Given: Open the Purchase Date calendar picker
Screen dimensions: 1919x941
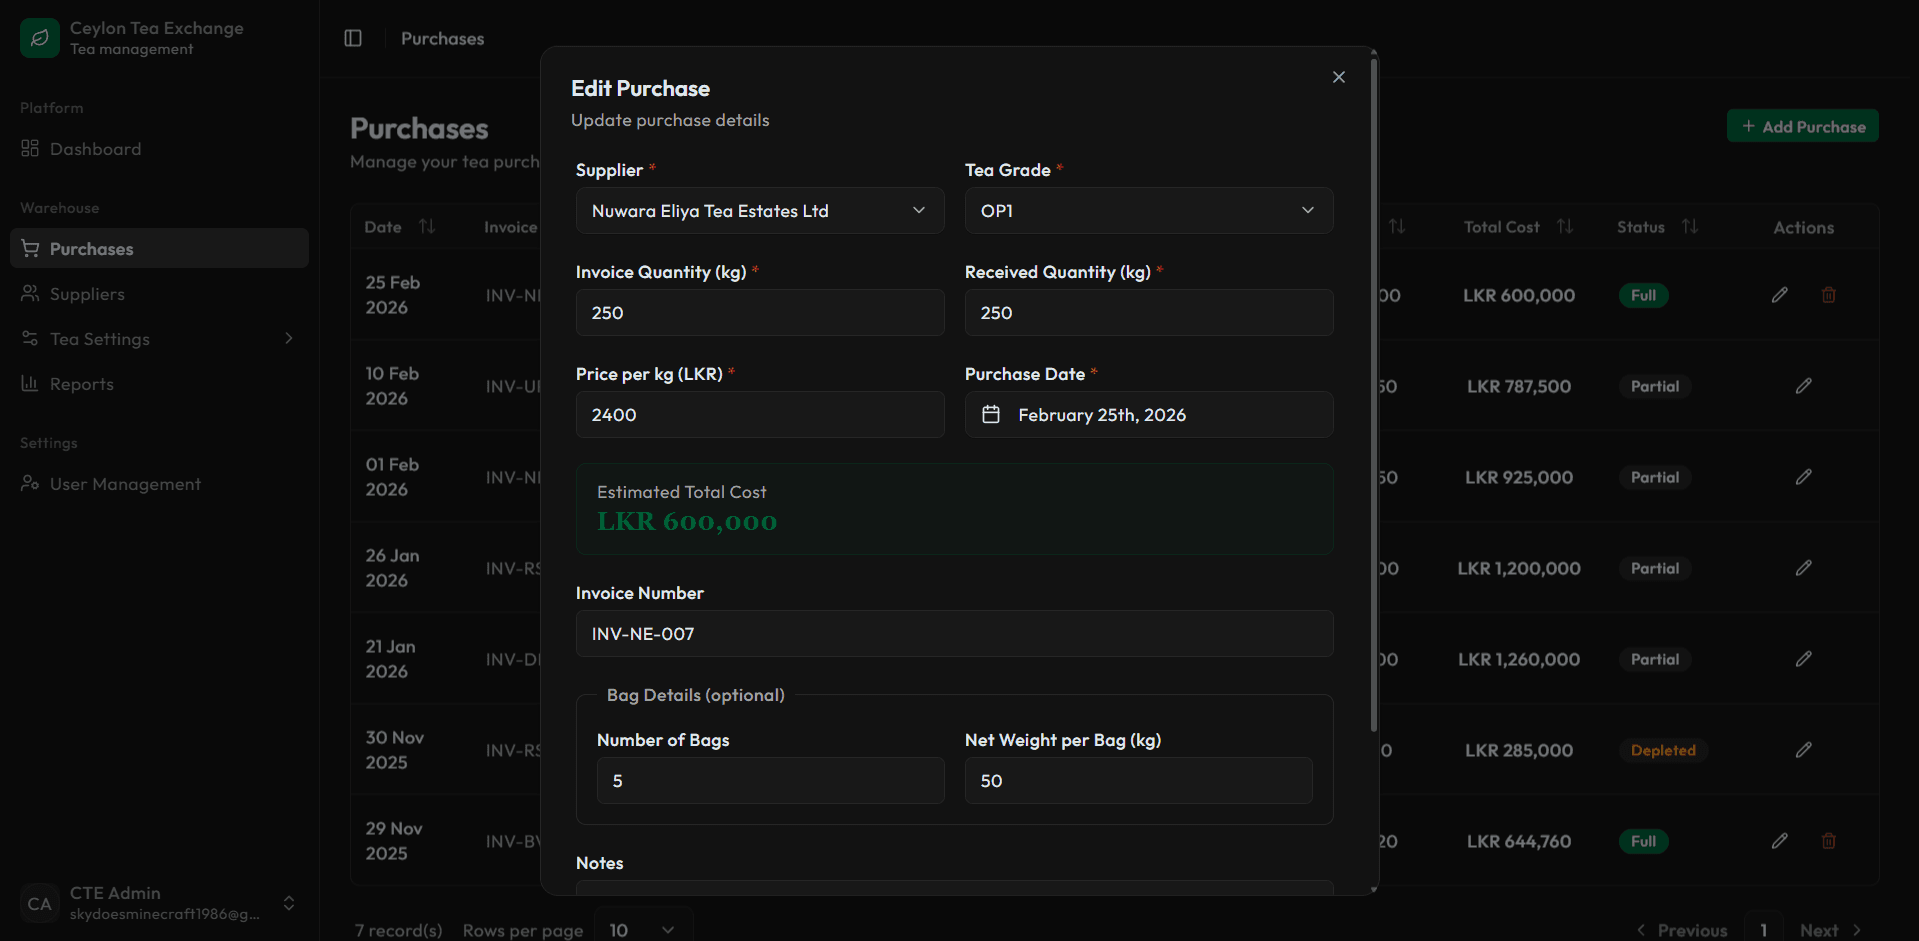Looking at the screenshot, I should click(1148, 415).
